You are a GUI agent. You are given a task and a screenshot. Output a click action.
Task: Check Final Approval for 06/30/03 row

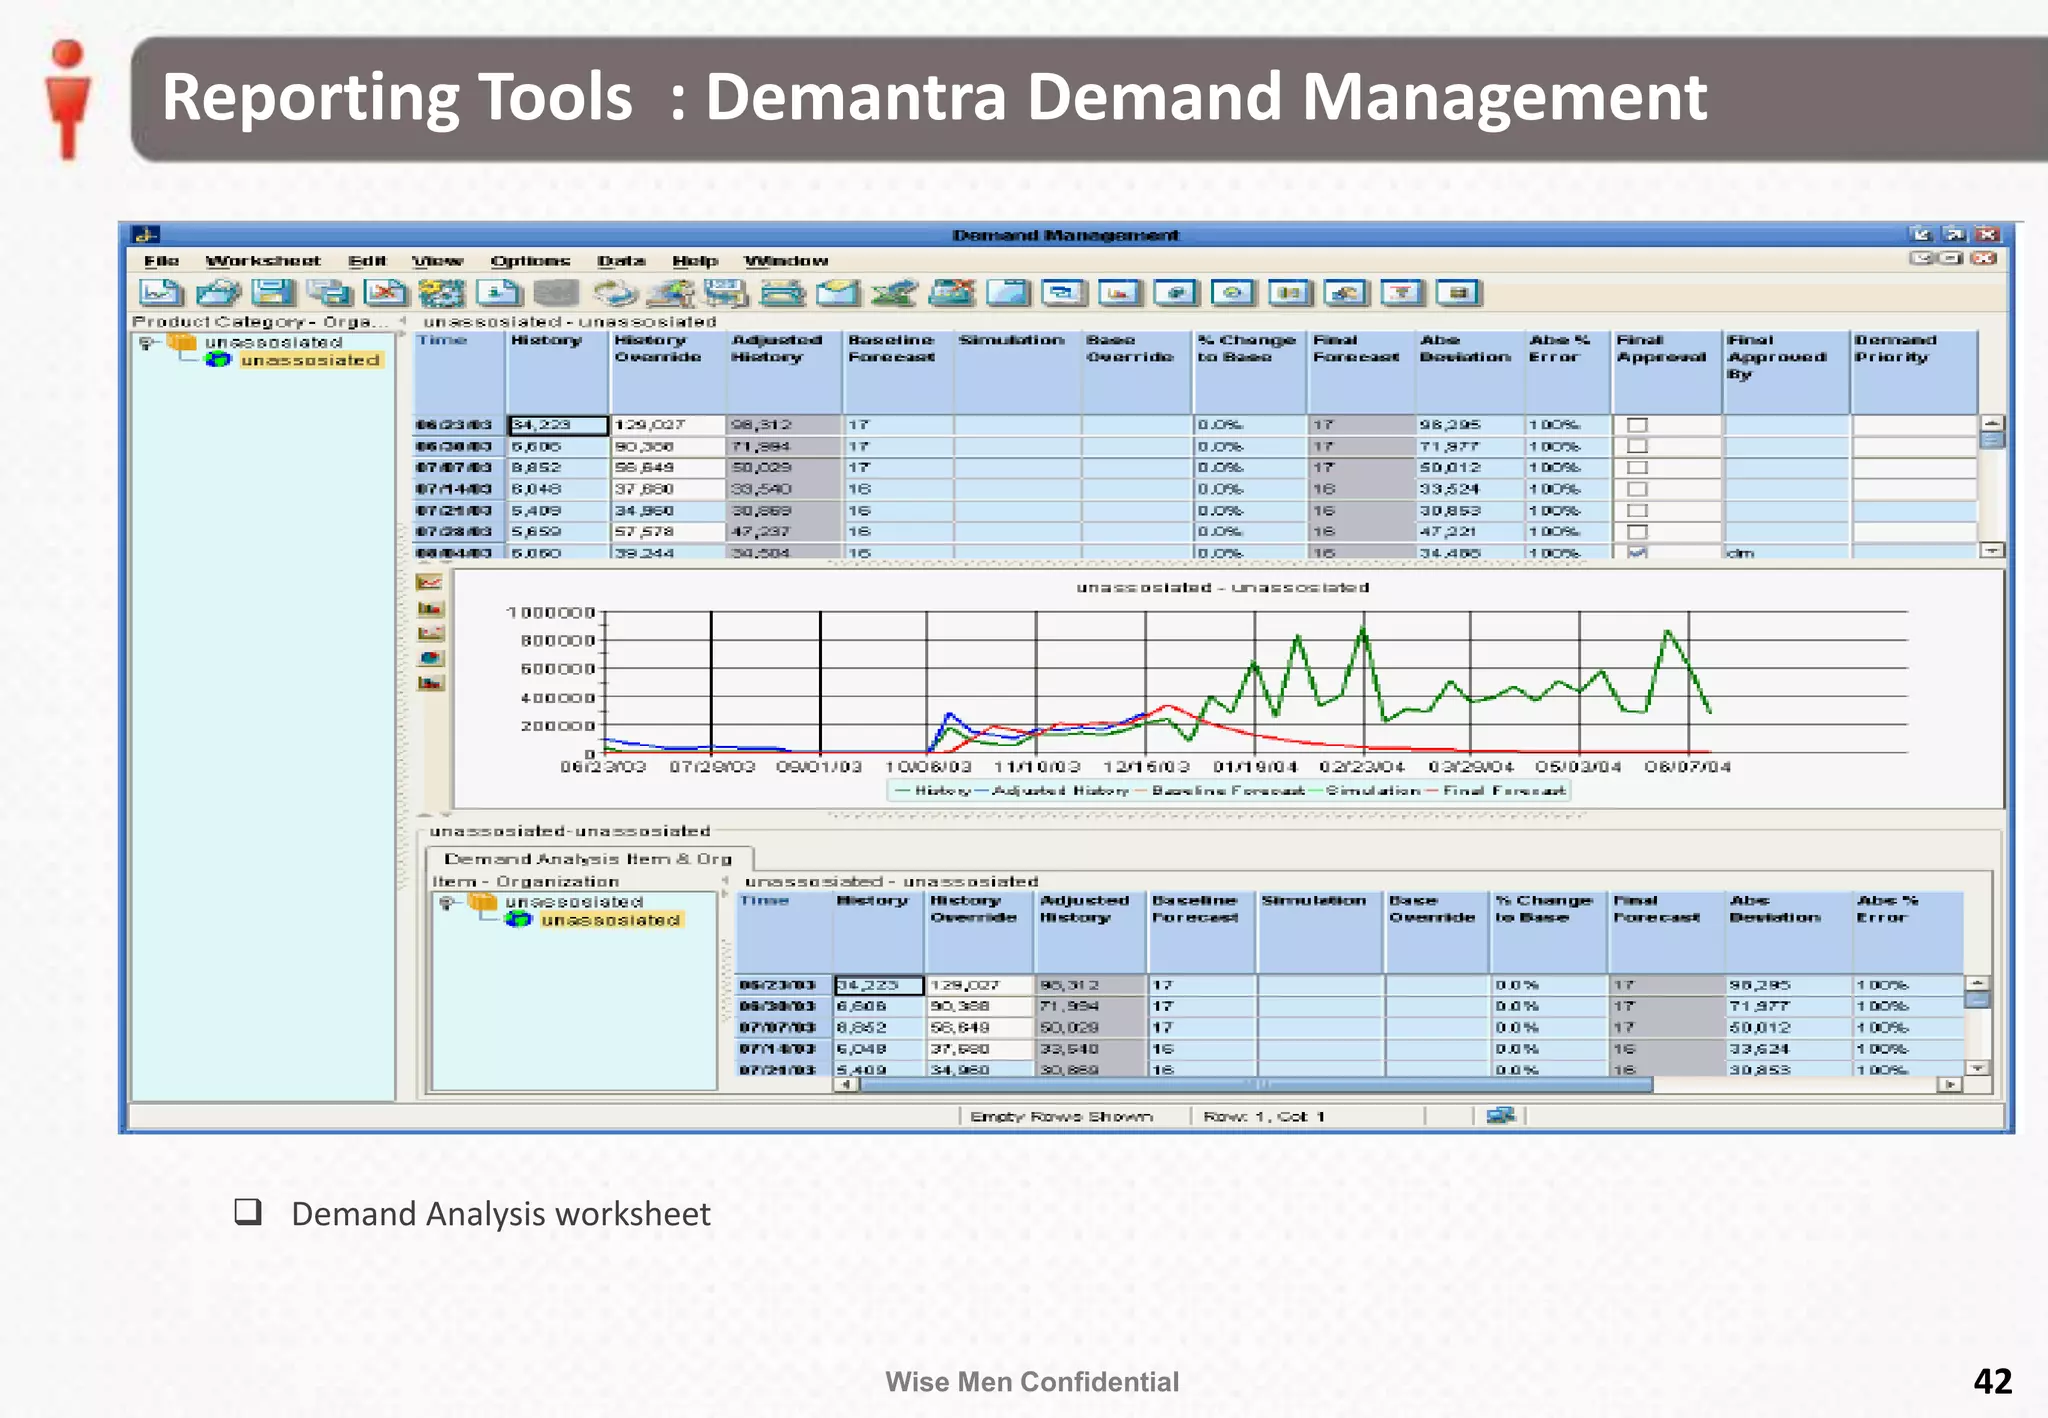click(x=1637, y=446)
